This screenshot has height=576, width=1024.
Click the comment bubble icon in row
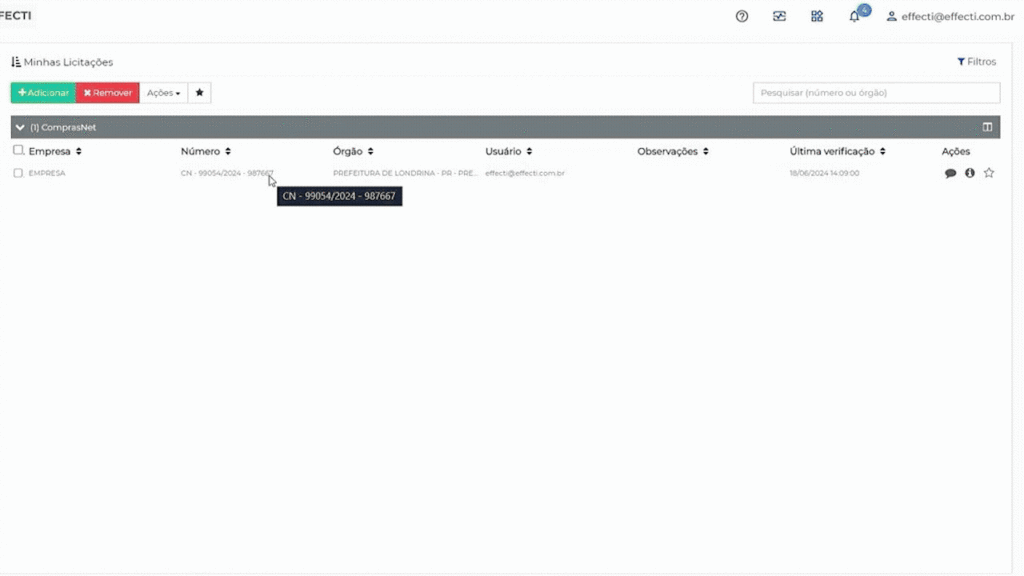point(950,173)
